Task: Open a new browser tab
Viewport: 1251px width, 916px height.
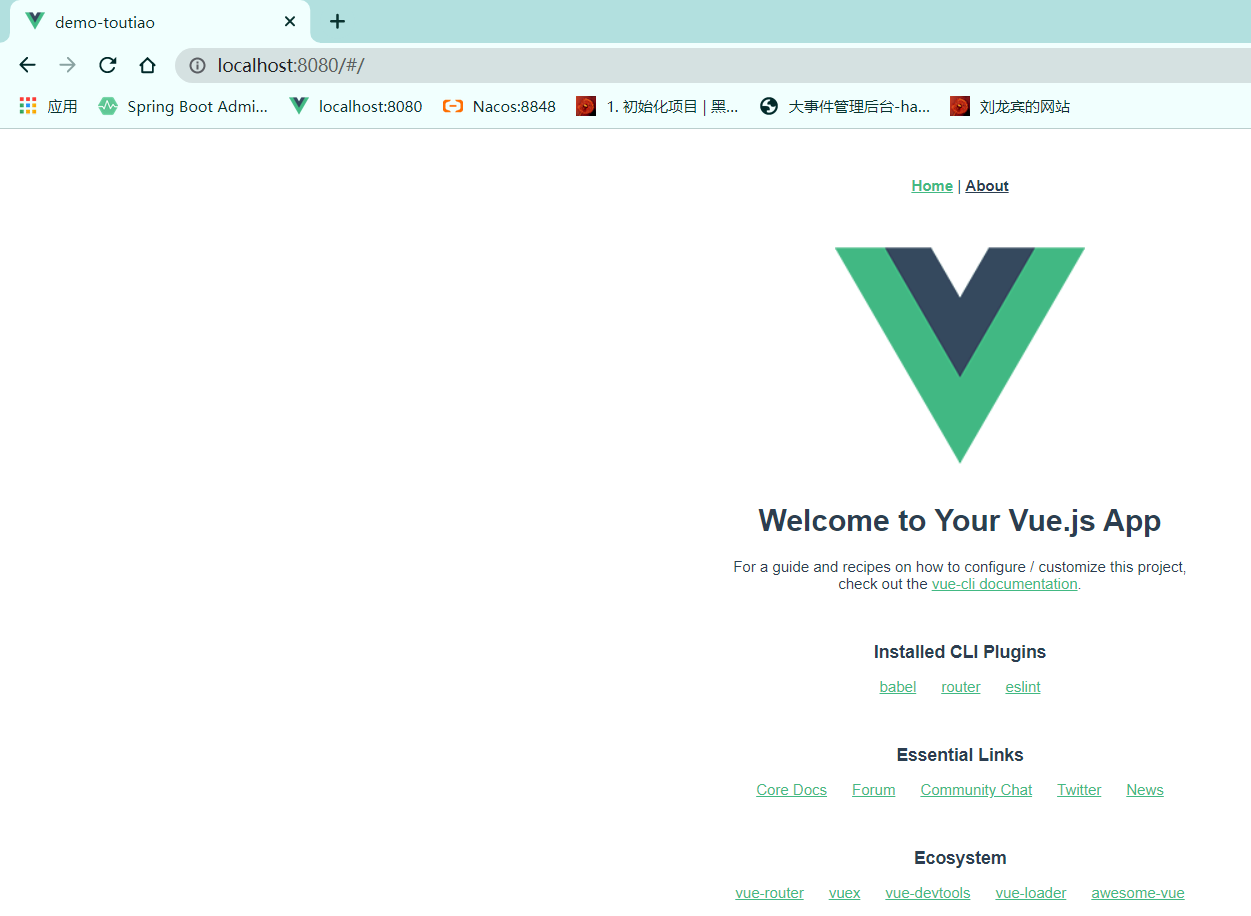Action: click(338, 21)
